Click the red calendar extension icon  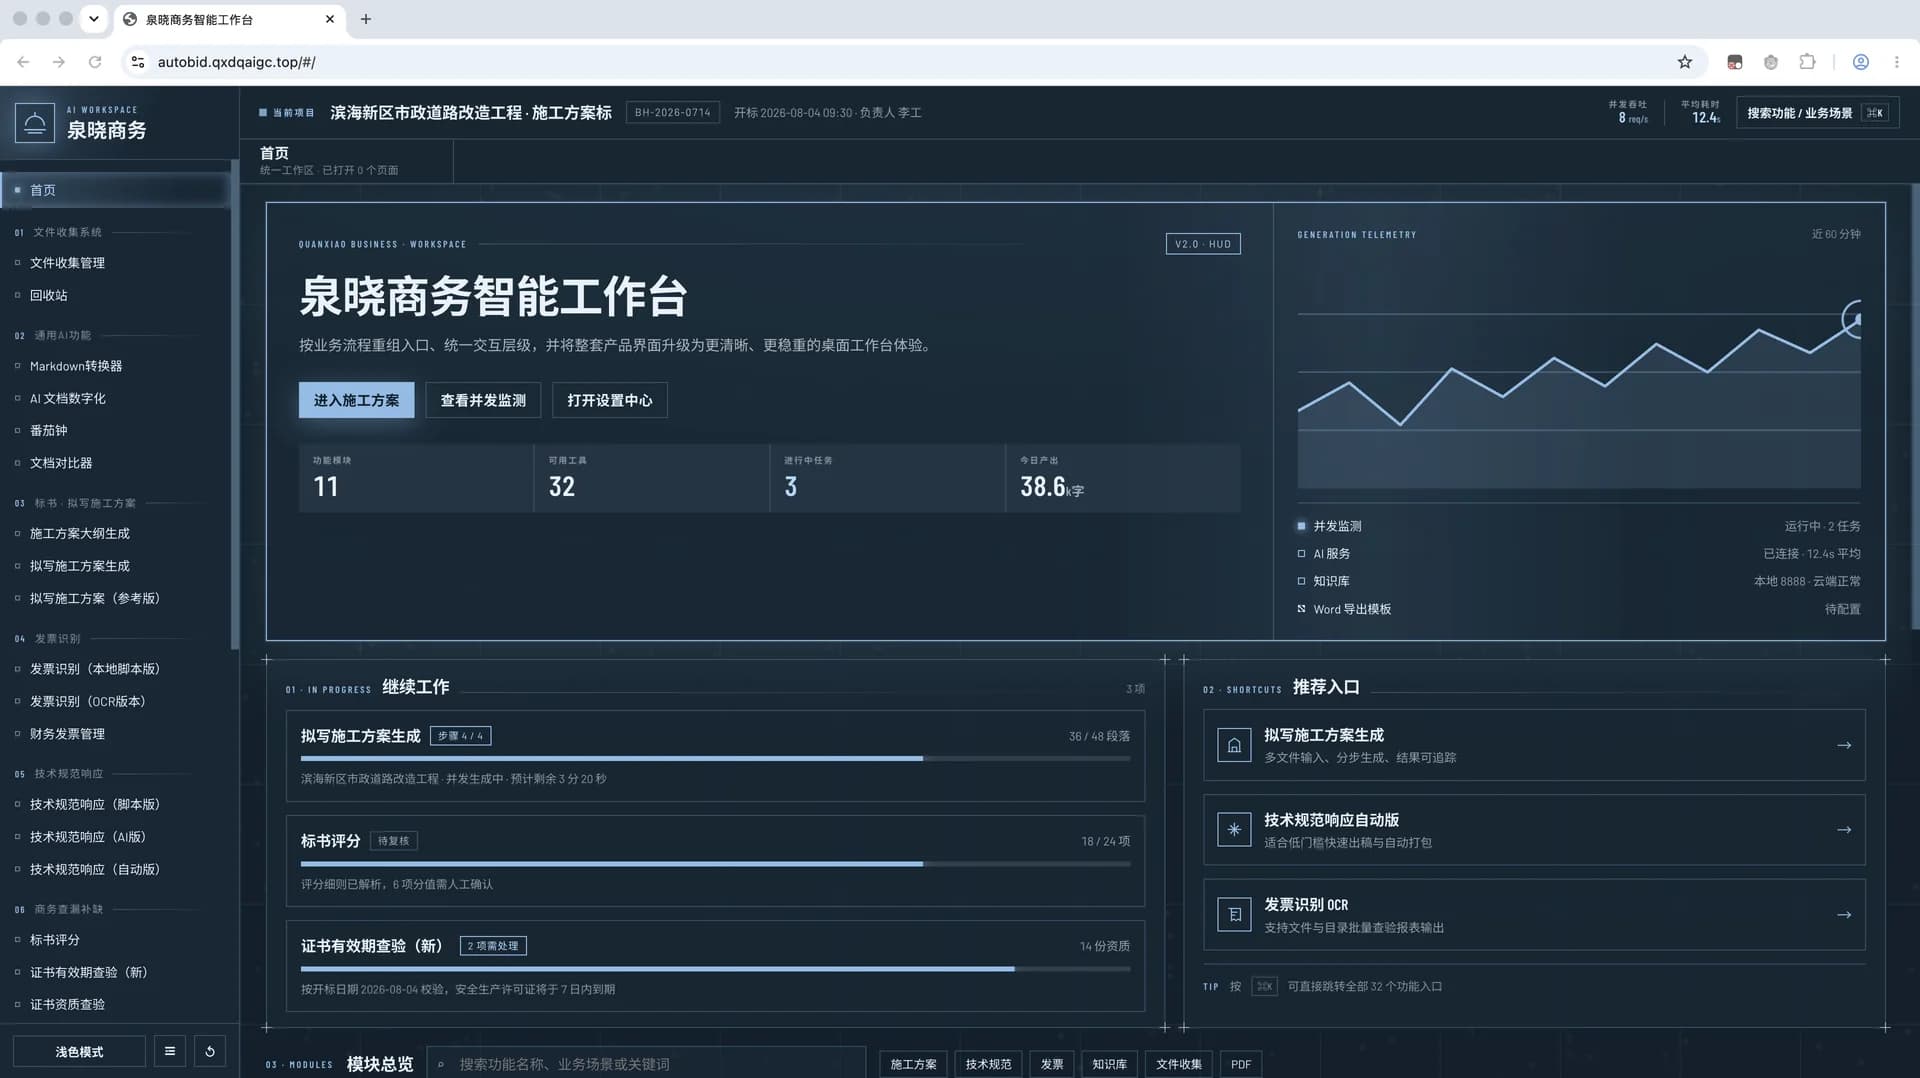[1735, 62]
